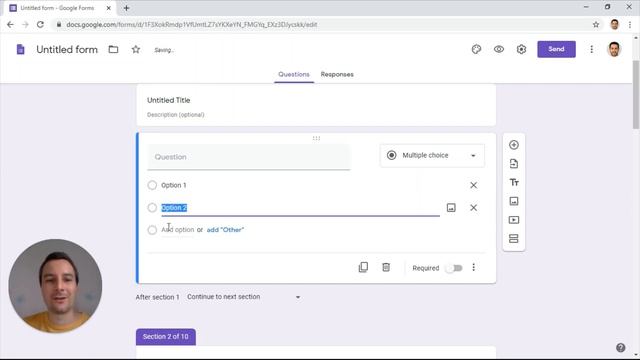The height and width of the screenshot is (360, 640).
Task: Add image to Option 2
Action: pos(451,208)
